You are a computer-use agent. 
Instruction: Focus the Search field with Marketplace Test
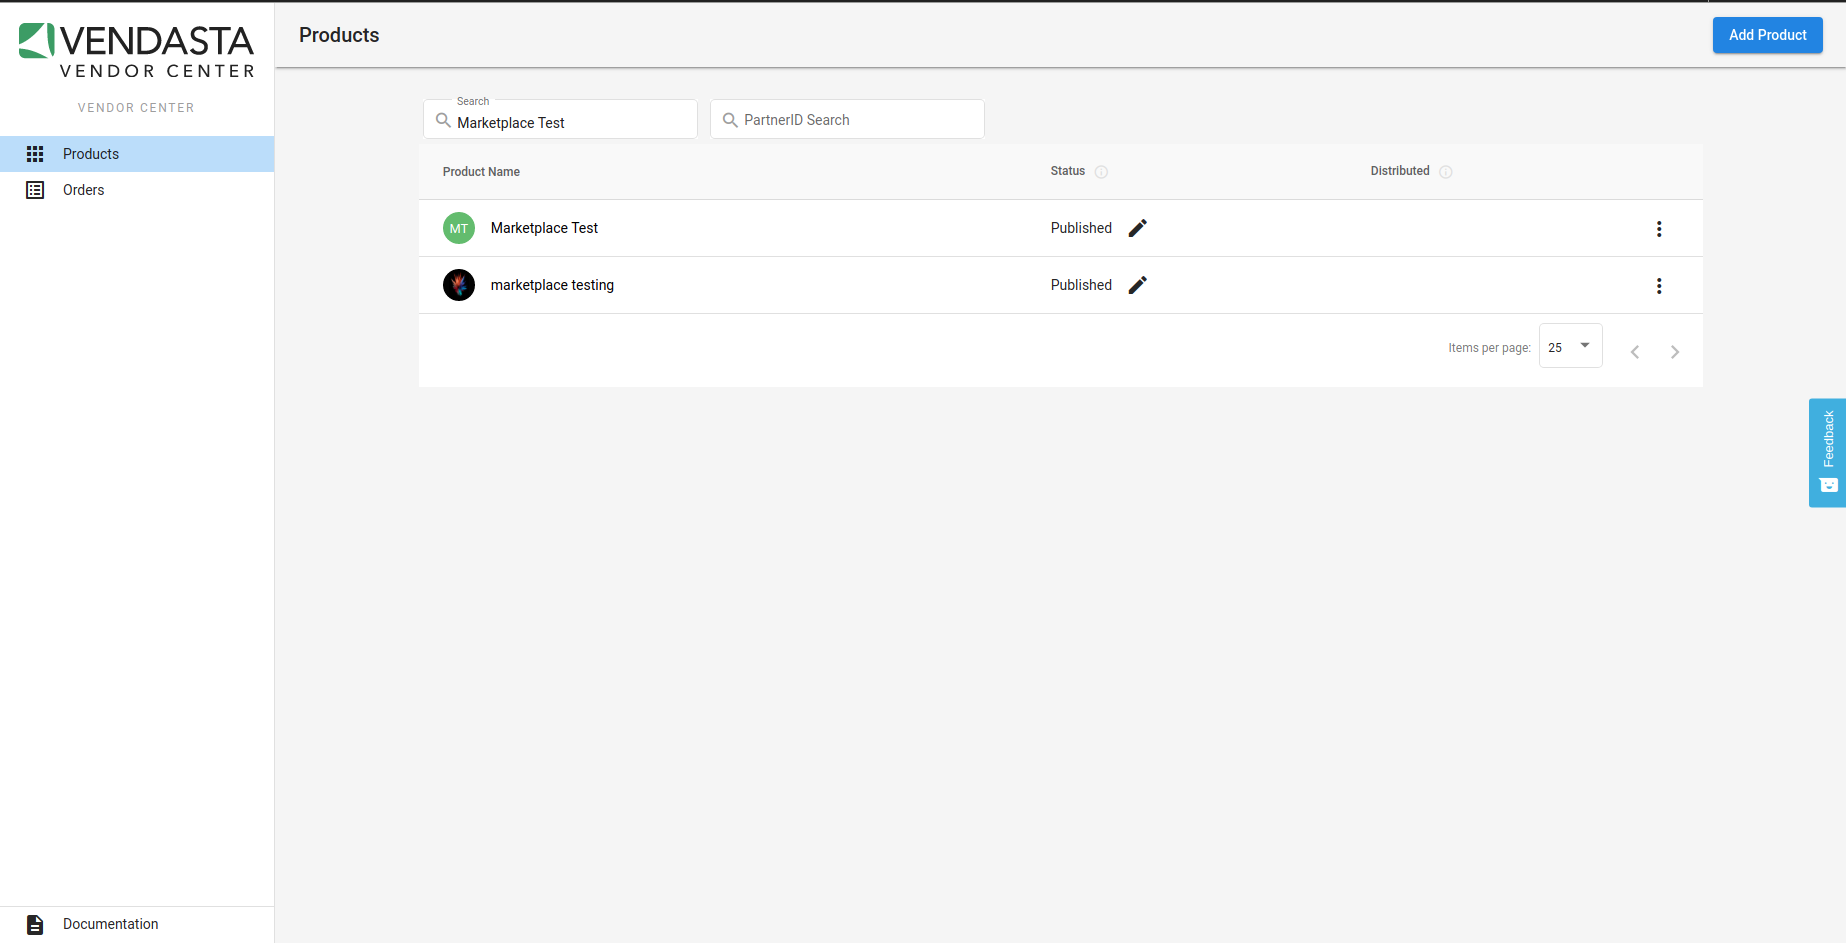pos(560,120)
